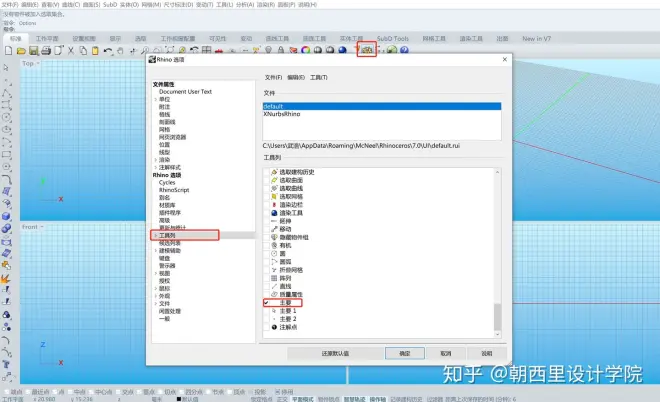This screenshot has height=402, width=660.
Task: Open the 工具(T) menu inside options dialog
Action: click(x=319, y=77)
